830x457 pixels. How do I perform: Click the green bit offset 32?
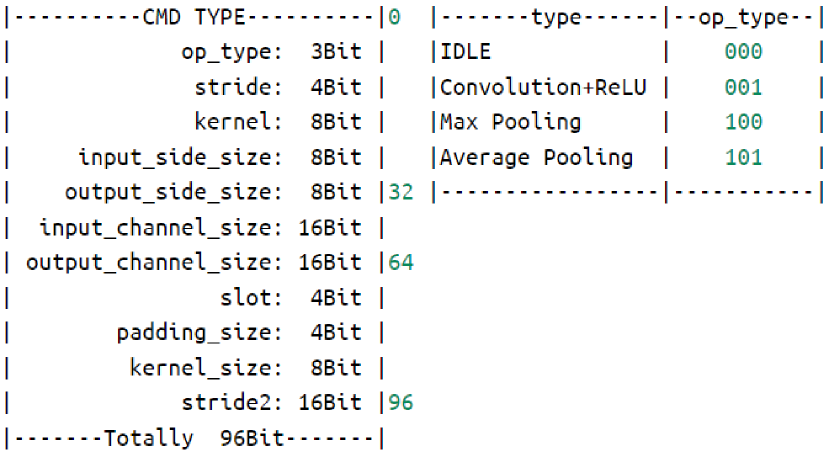(401, 192)
